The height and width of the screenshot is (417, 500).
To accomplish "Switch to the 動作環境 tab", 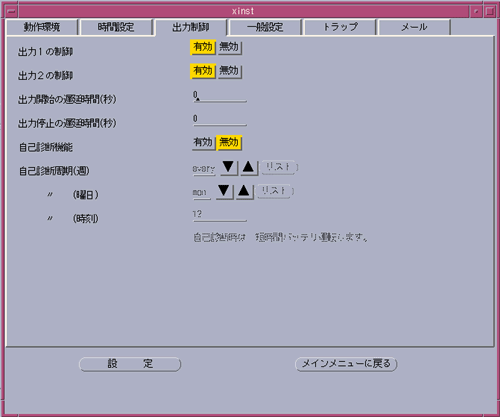I will coord(42,27).
